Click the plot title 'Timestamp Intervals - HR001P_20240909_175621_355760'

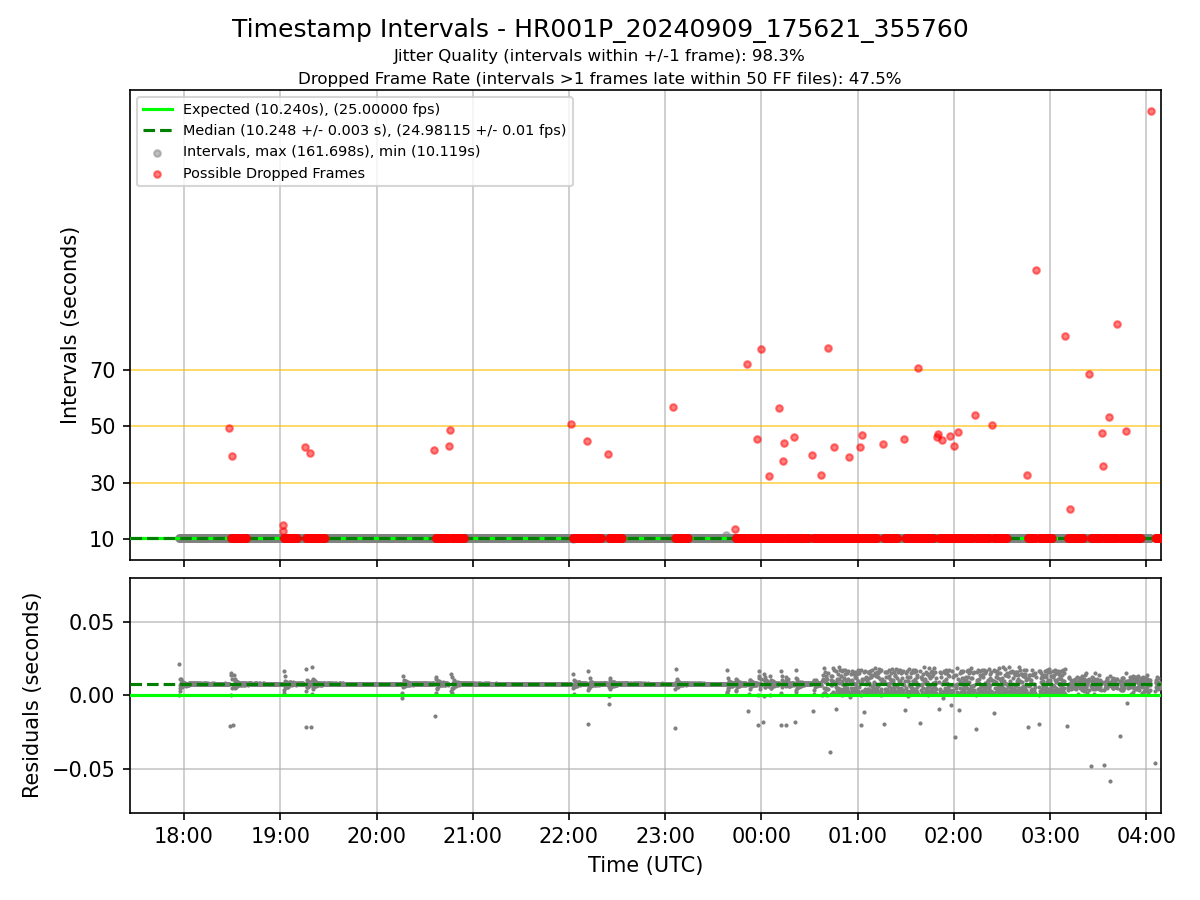point(600,29)
